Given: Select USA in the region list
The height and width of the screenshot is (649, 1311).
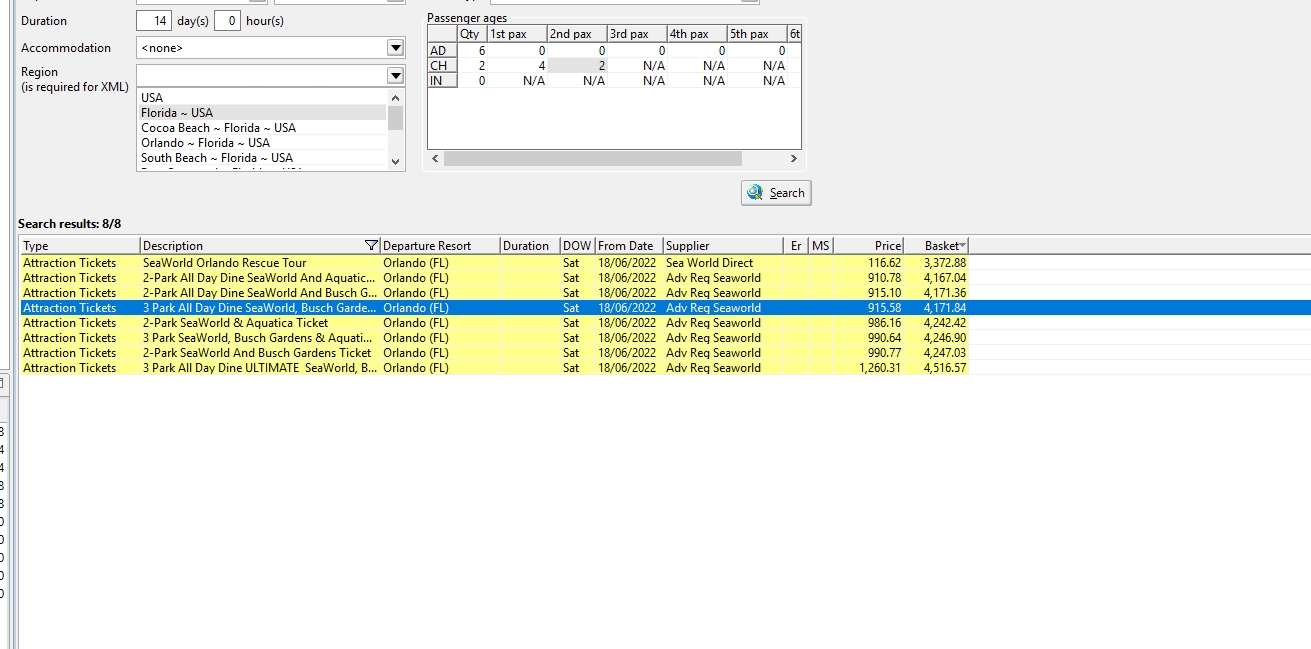Looking at the screenshot, I should click(262, 98).
